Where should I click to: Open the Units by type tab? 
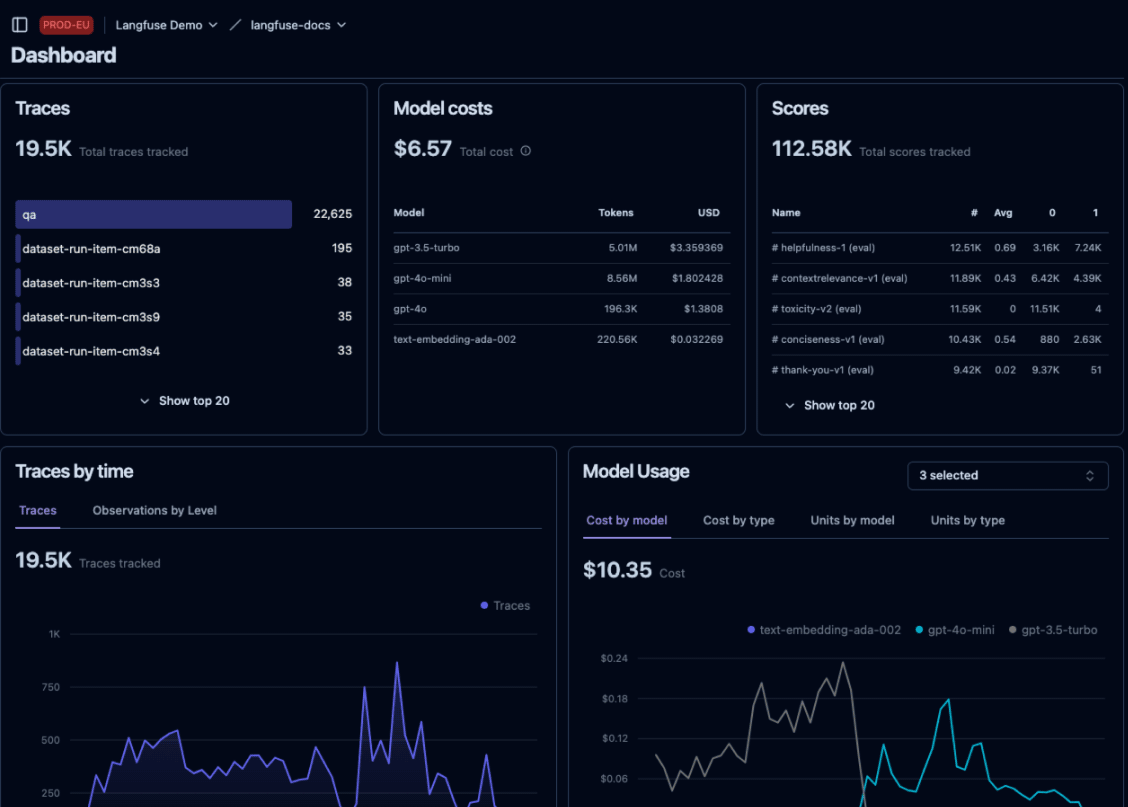(967, 521)
